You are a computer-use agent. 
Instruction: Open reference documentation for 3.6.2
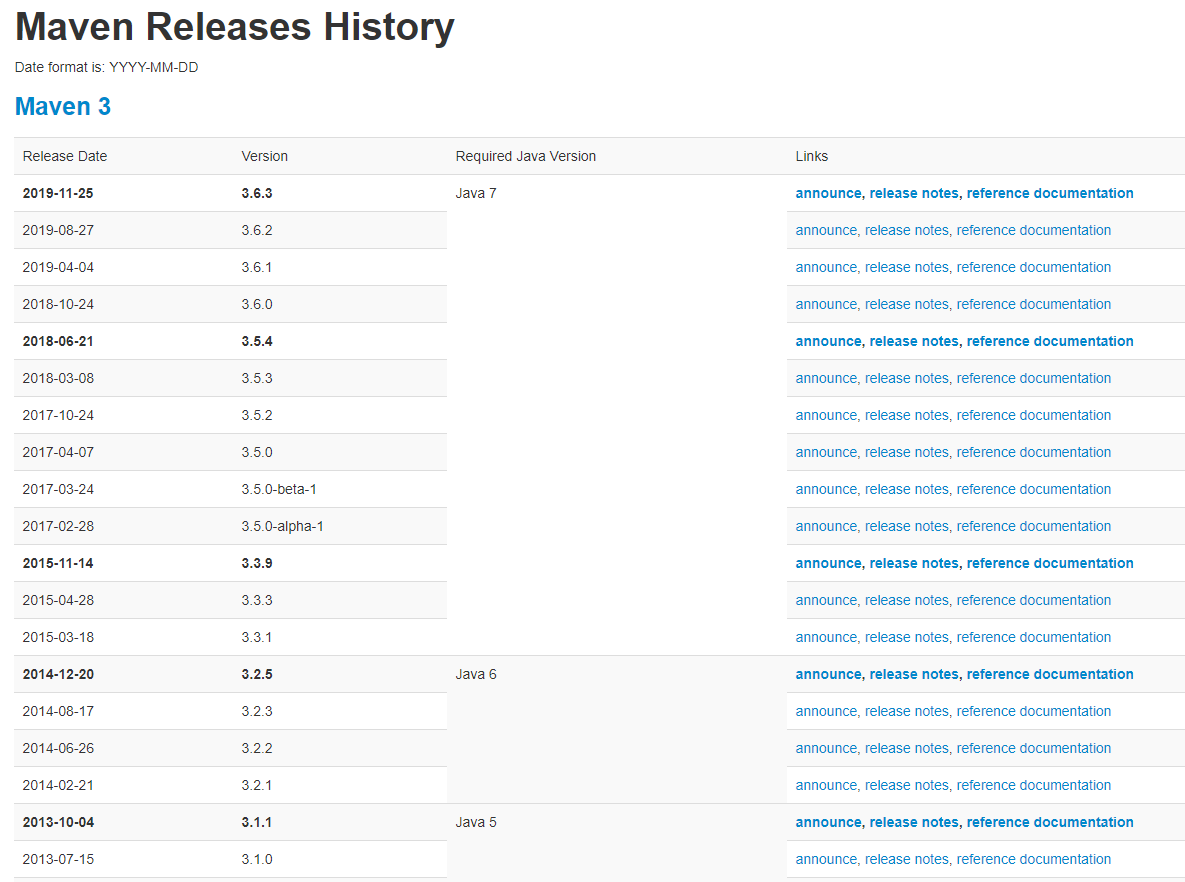click(x=1034, y=231)
